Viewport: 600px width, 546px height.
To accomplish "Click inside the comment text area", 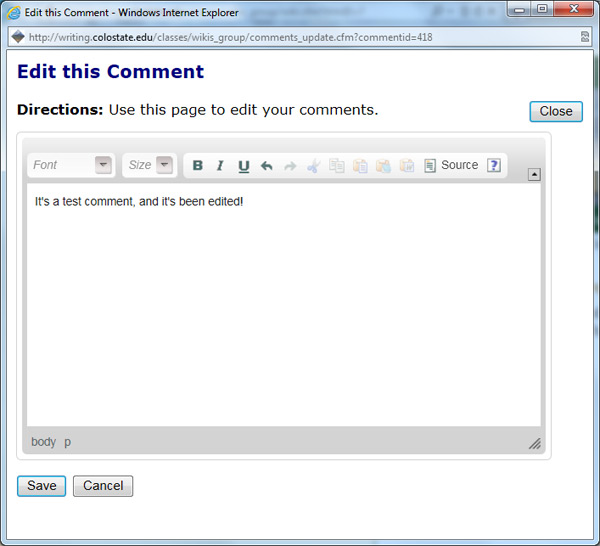I will [x=284, y=305].
